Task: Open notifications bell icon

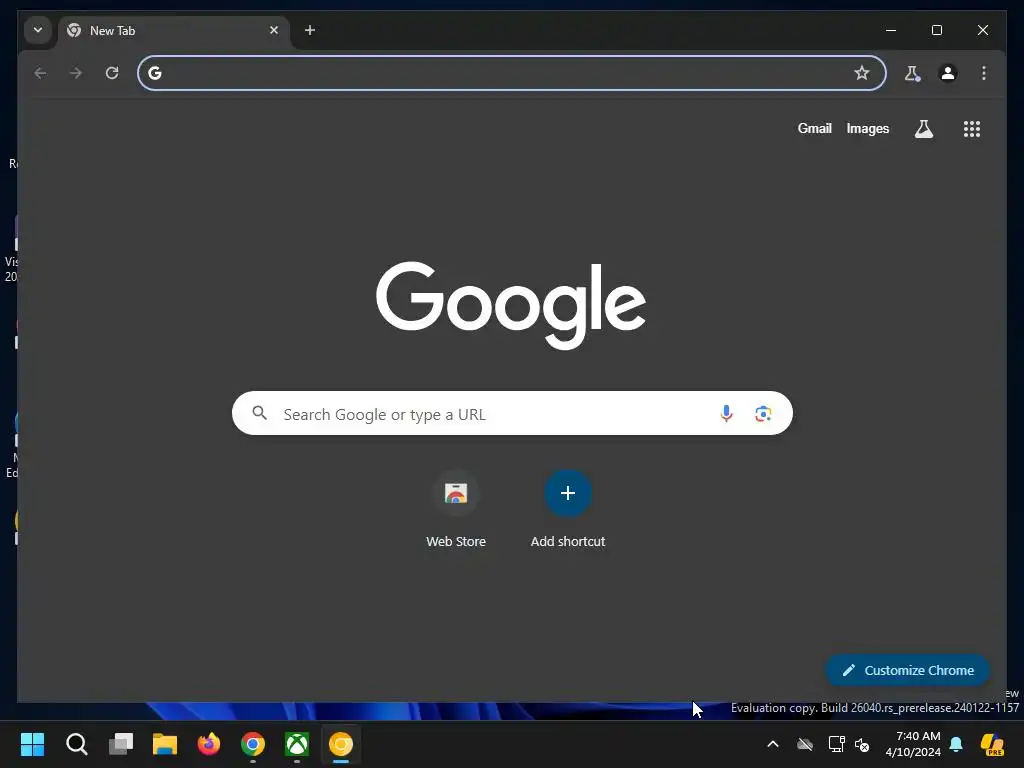Action: click(x=956, y=744)
